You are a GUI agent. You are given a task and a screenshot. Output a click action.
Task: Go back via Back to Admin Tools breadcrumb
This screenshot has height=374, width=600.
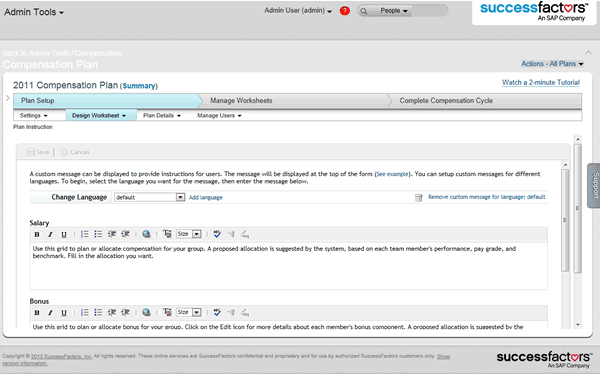(x=62, y=53)
